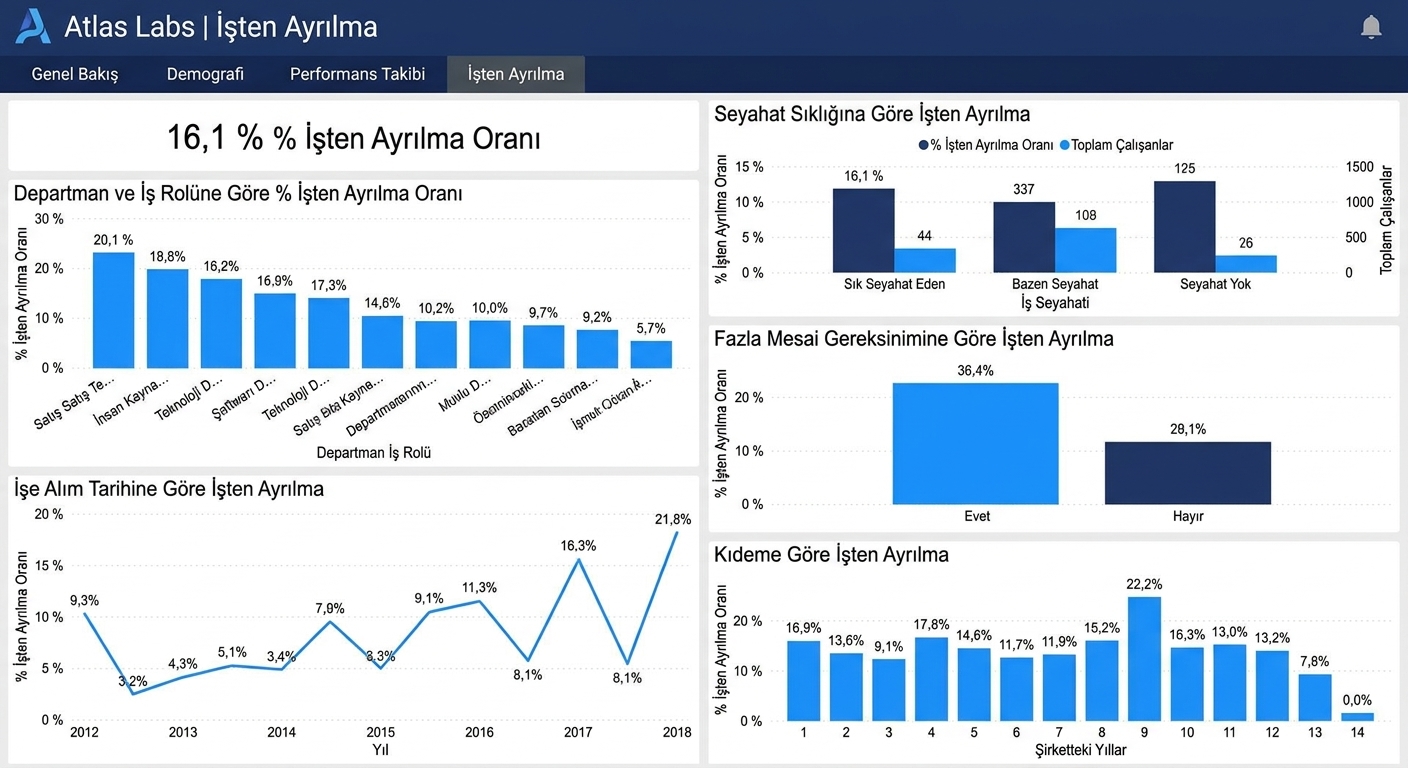The height and width of the screenshot is (768, 1408).
Task: Click 'İşe Alım Tarihine Göre İşten Ayrılma' title
Action: tap(169, 489)
